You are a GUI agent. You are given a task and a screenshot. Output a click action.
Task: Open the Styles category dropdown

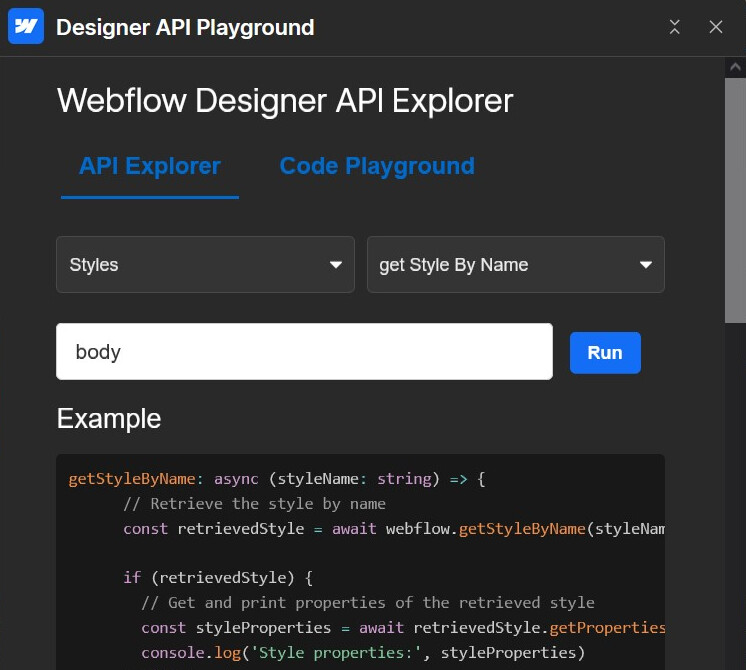[205, 265]
